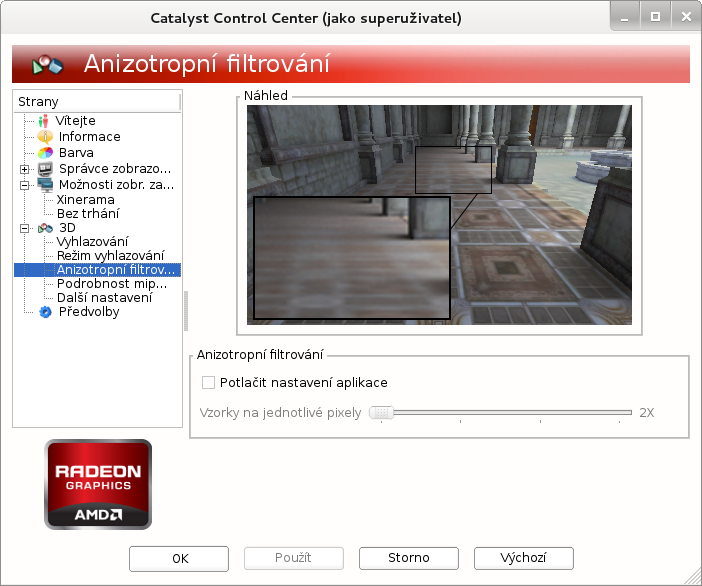The width and height of the screenshot is (702, 586).
Task: Select Vyhlazování in the tree
Action: point(92,242)
